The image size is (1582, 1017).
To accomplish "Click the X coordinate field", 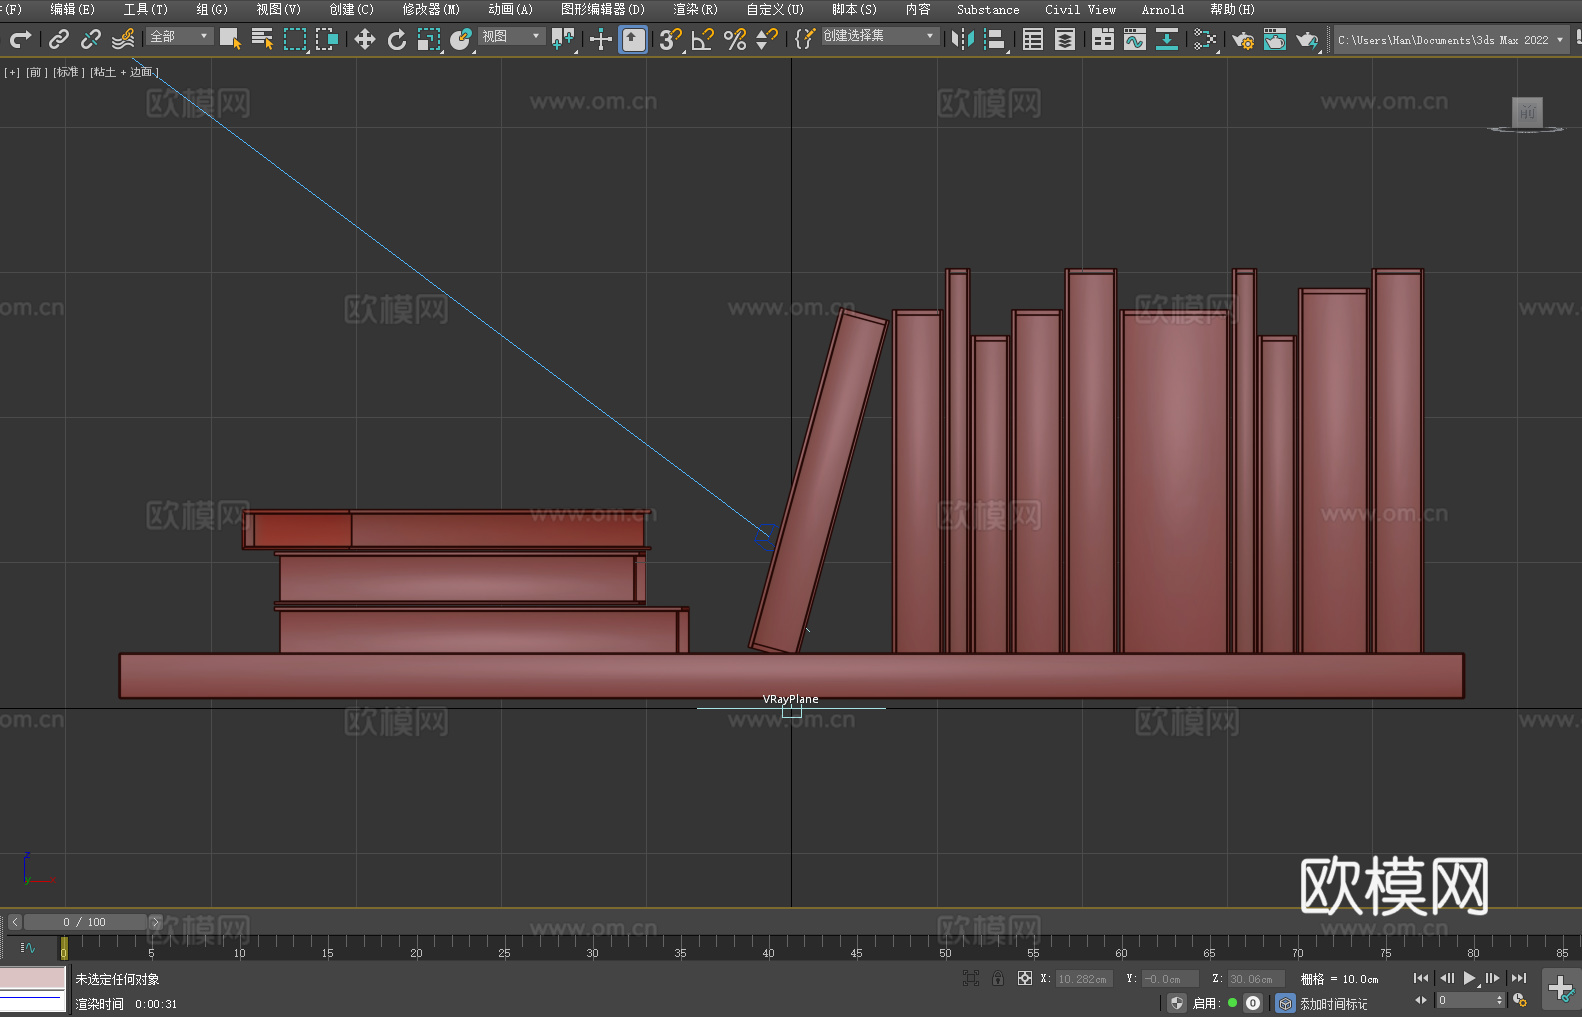I will (x=1084, y=979).
